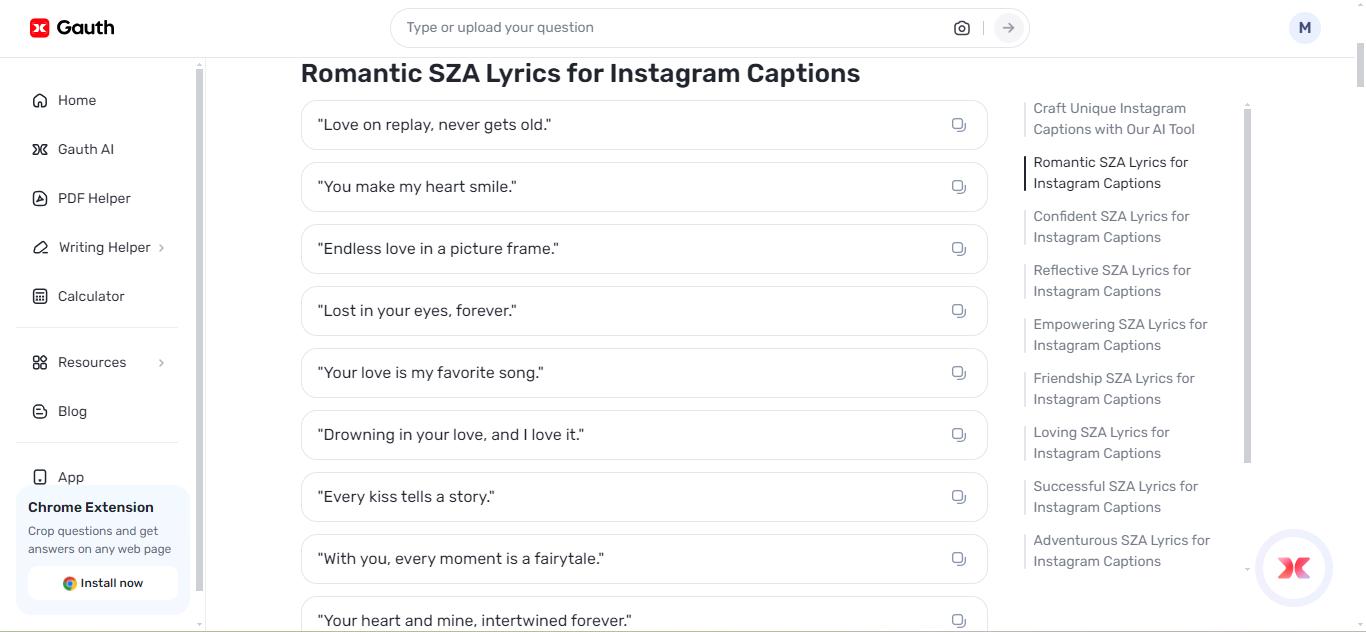Copy the "Every kiss tells a story." caption

(x=958, y=496)
